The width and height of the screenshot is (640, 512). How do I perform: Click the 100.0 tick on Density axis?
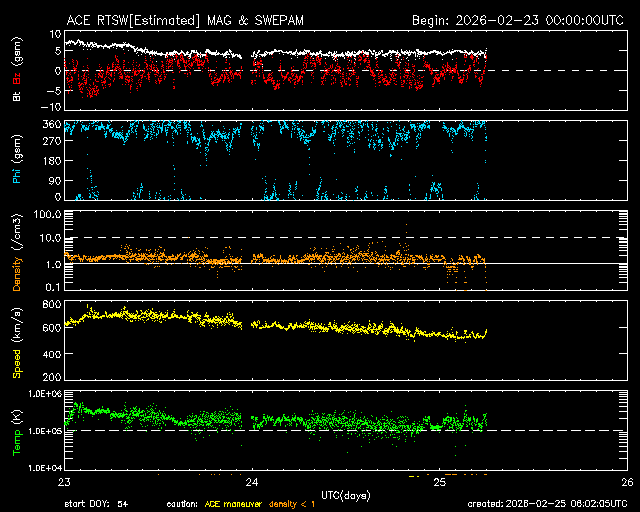tap(49, 214)
